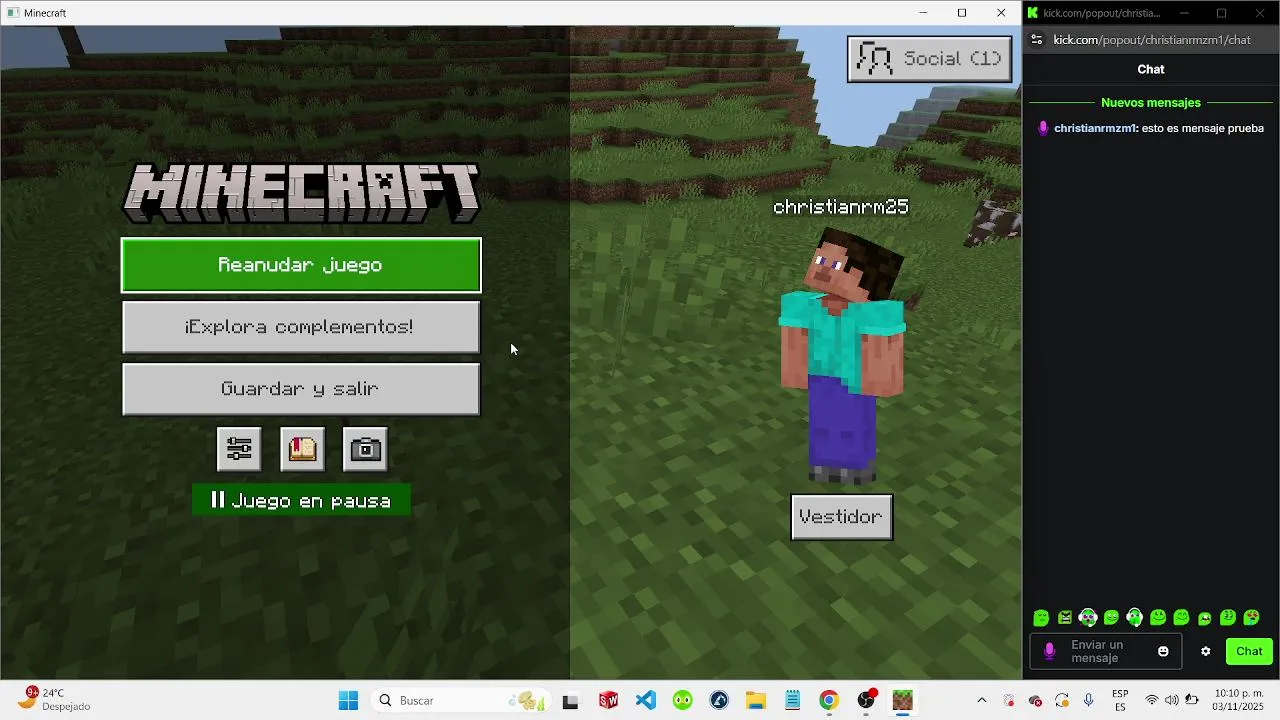Click the purple microphone badge beside christianrmzm1
The width and height of the screenshot is (1280, 720).
click(1043, 128)
